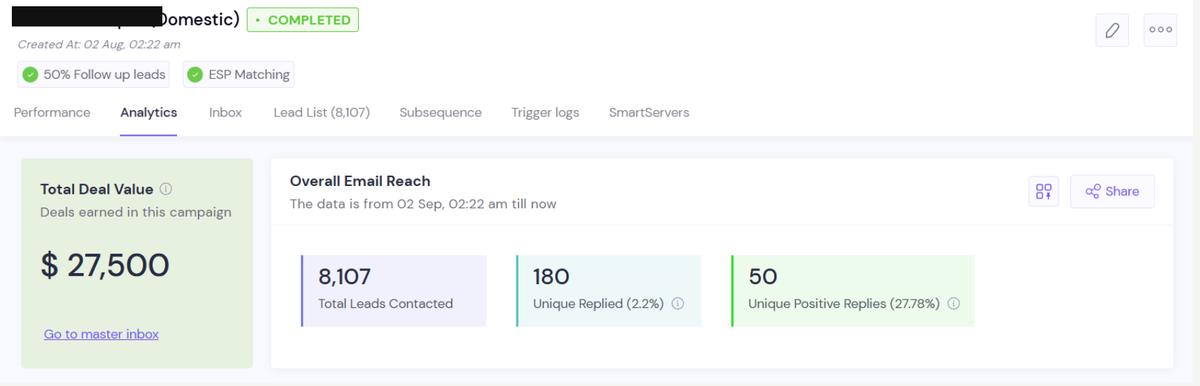Select the Analytics tab
1200x386 pixels.
pyautogui.click(x=149, y=113)
